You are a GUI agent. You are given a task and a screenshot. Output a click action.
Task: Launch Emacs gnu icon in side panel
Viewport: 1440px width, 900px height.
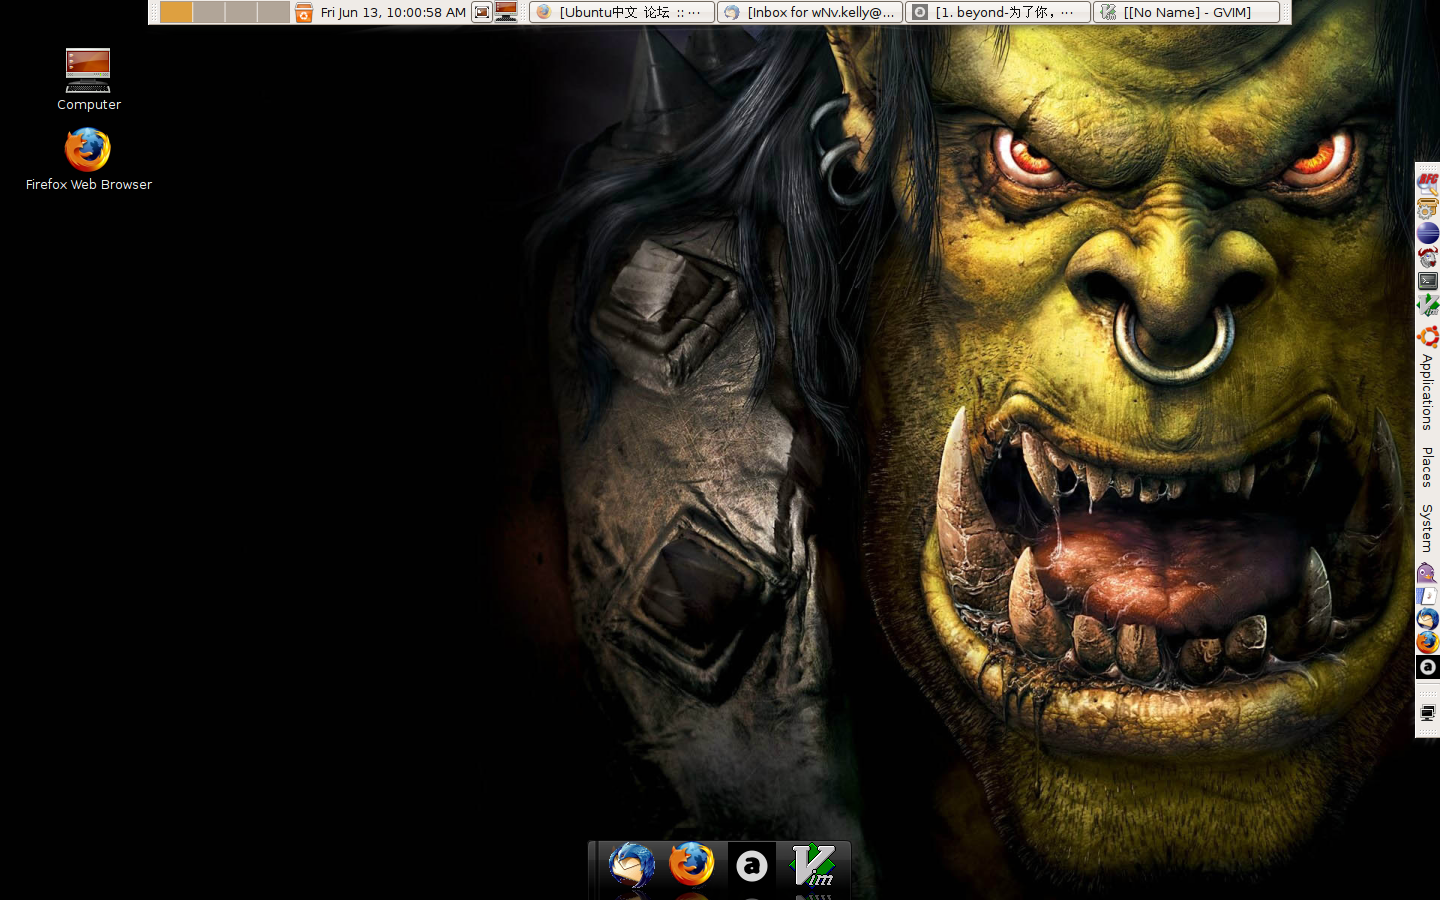pyautogui.click(x=1428, y=257)
